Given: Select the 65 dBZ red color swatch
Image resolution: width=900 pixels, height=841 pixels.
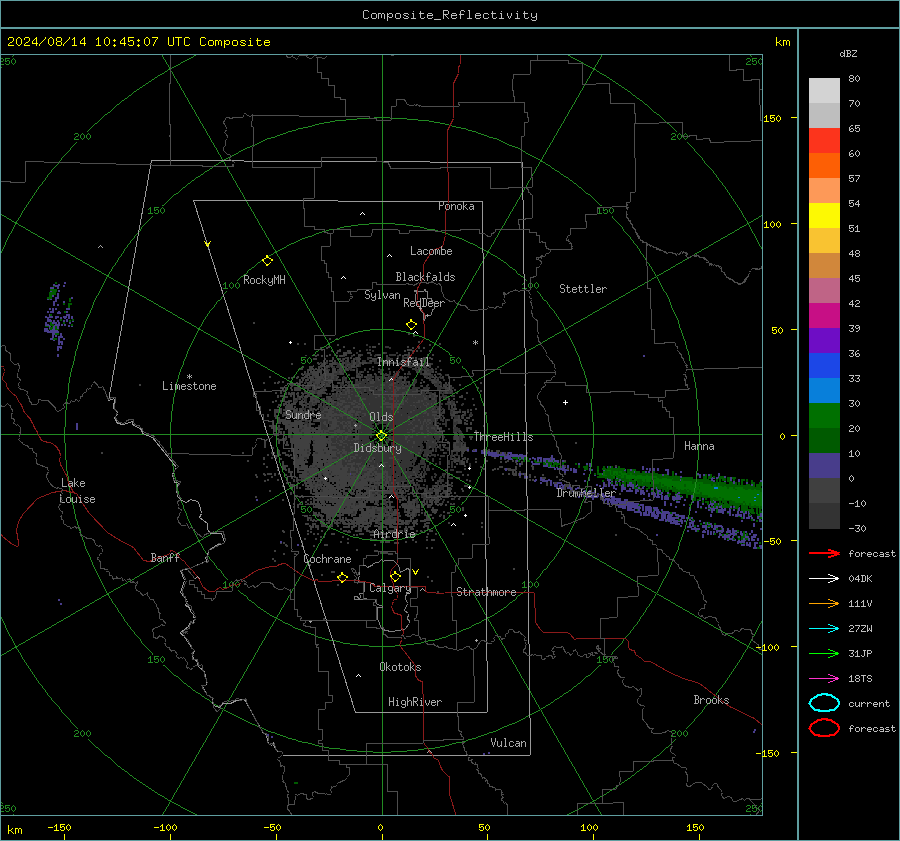Looking at the screenshot, I should [824, 140].
